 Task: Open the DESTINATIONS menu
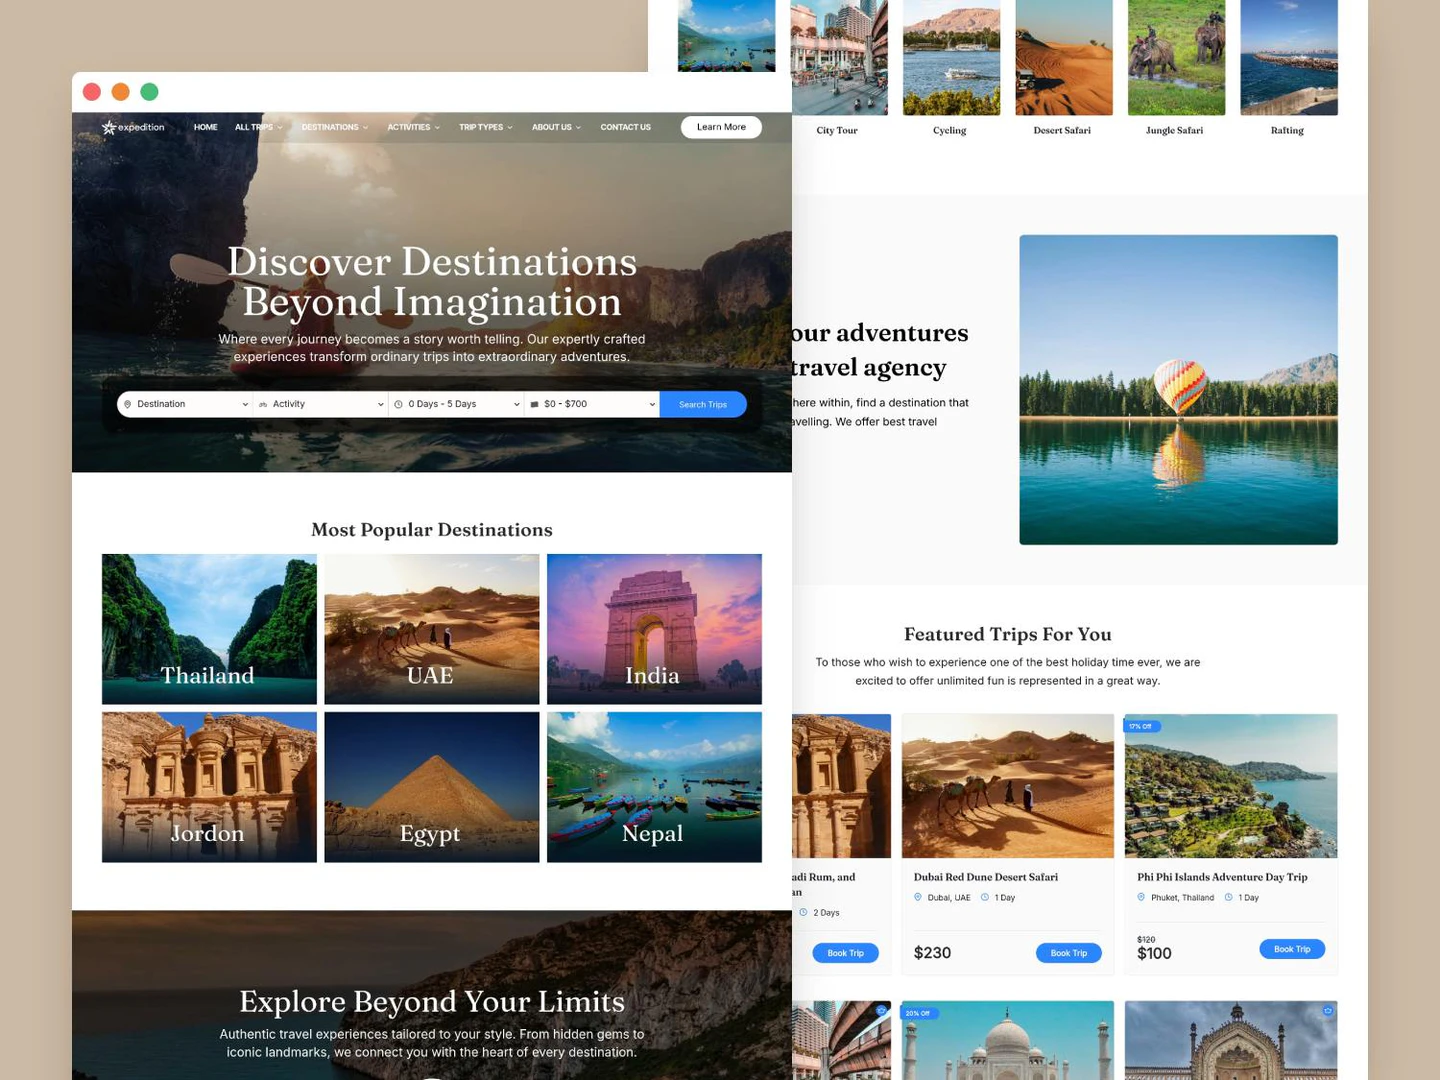(x=333, y=127)
